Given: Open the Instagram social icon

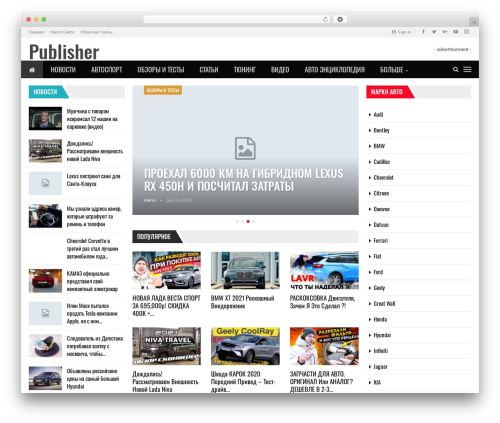Looking at the screenshot, I should (466, 32).
